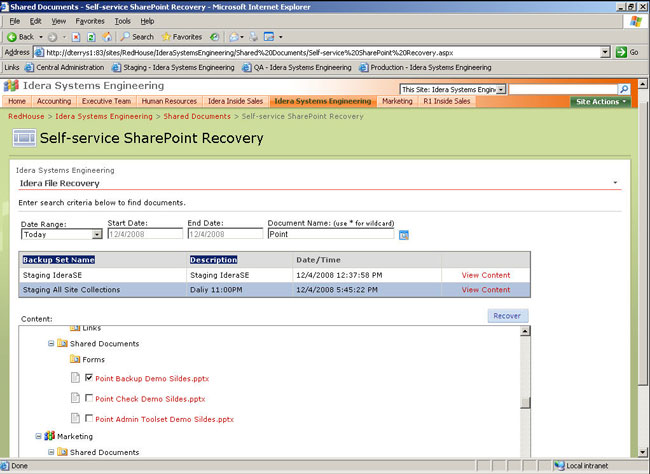Open Production - Idera Systems Engineering link
The width and height of the screenshot is (650, 474).
[x=425, y=67]
